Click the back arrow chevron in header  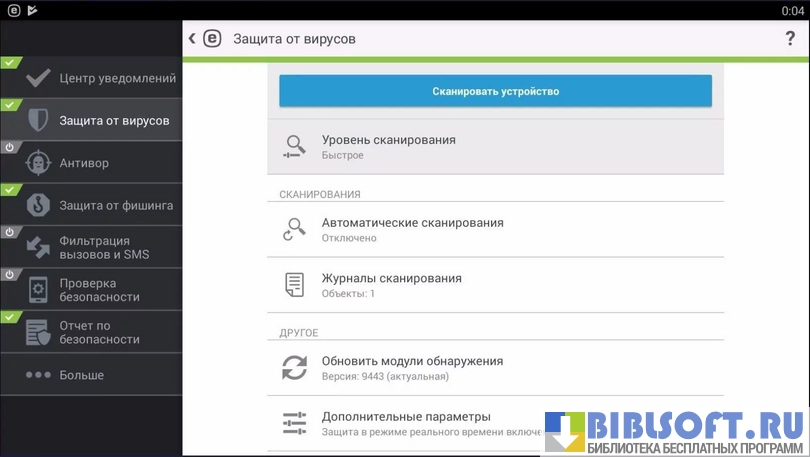click(192, 39)
